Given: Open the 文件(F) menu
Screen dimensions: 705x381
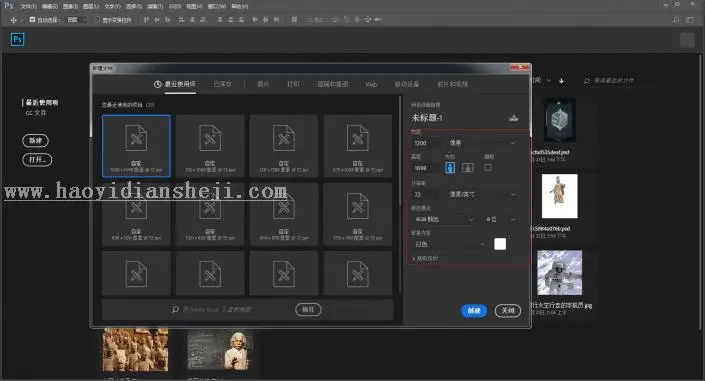Looking at the screenshot, I should point(28,6).
